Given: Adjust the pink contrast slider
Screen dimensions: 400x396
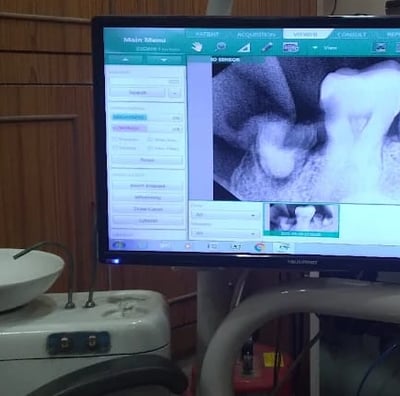Looking at the screenshot, I should [147, 128].
